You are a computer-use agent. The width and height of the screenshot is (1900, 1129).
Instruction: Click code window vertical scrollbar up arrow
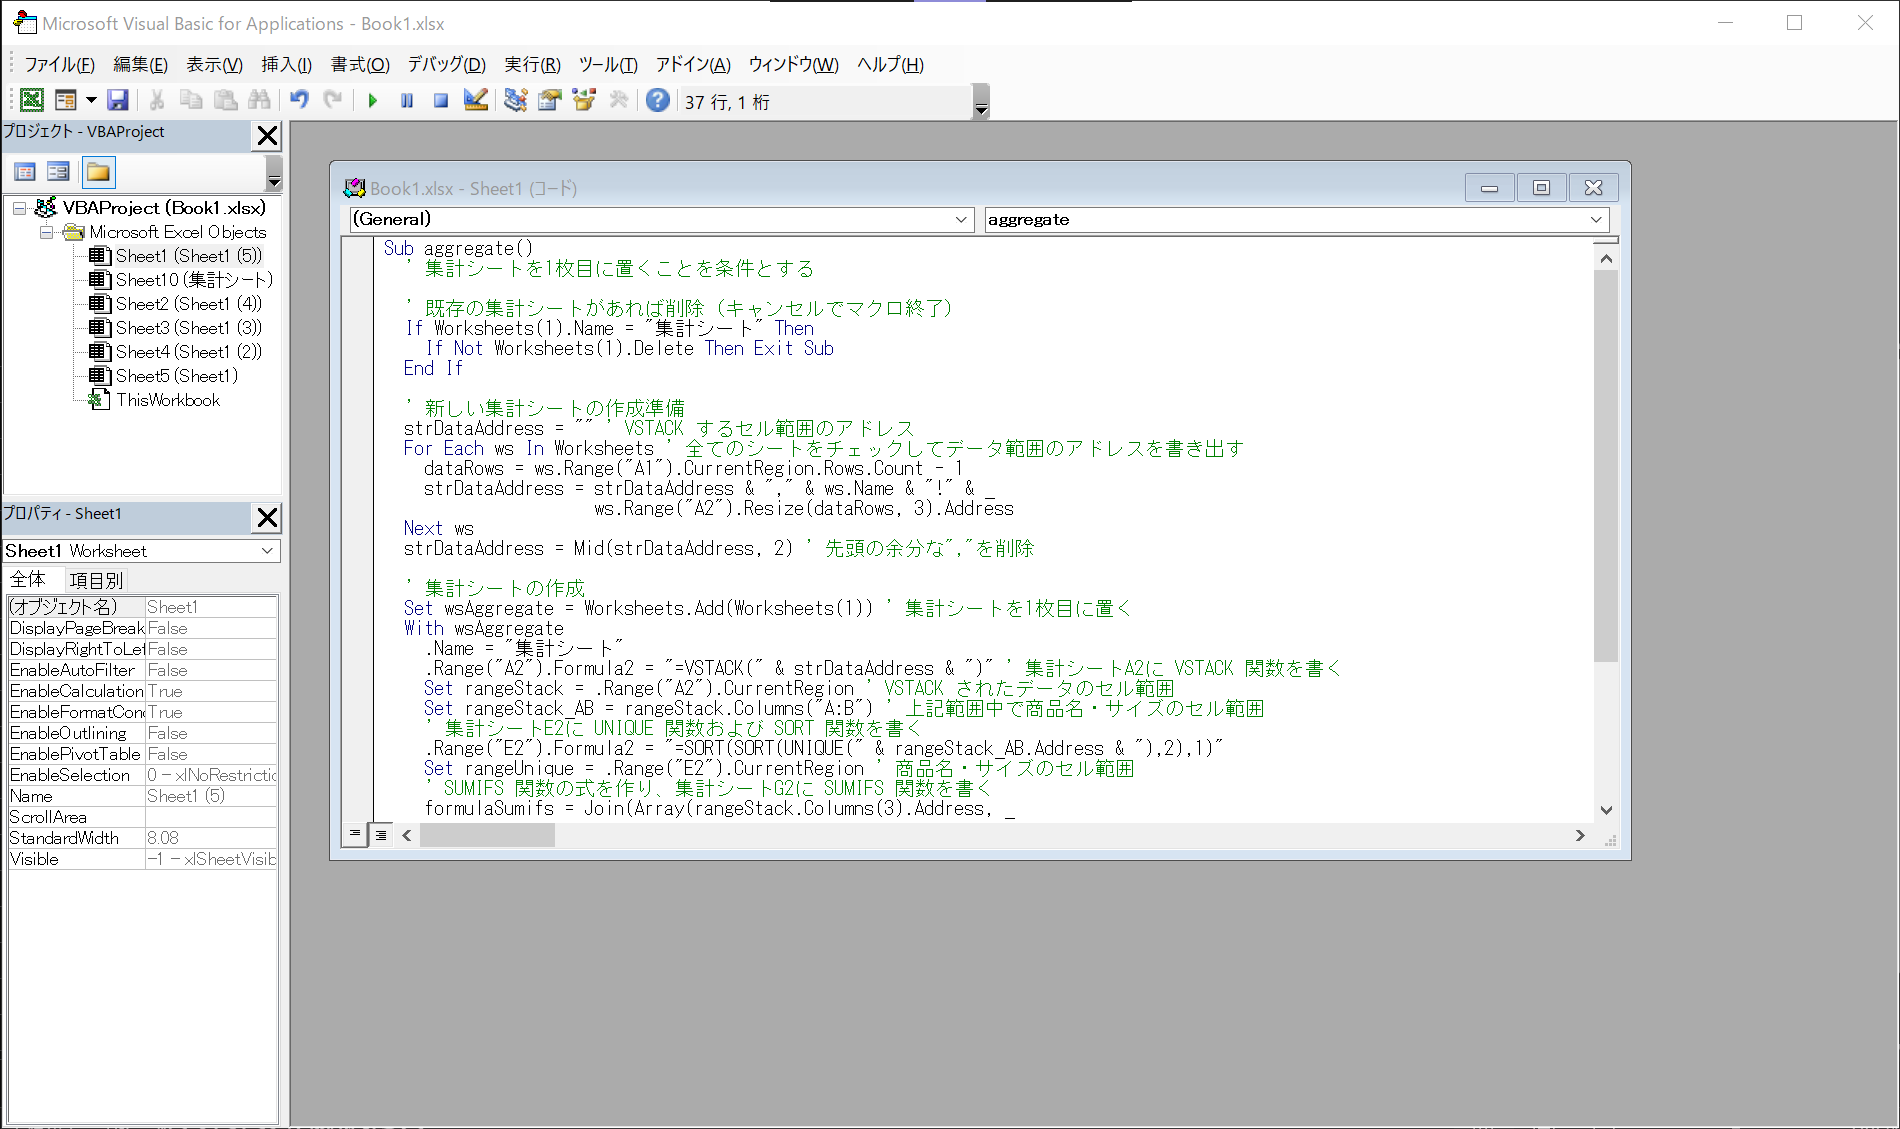[1606, 259]
